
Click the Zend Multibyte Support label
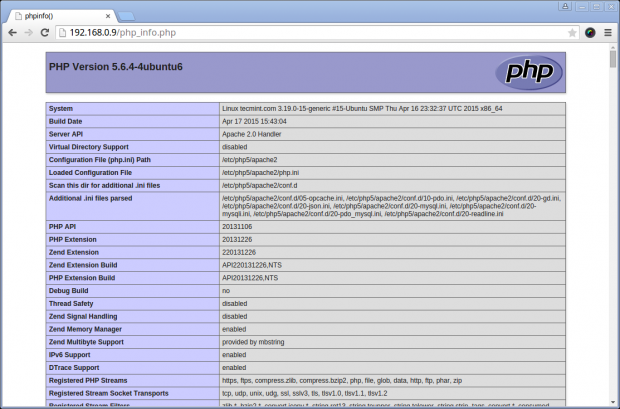coord(86,342)
